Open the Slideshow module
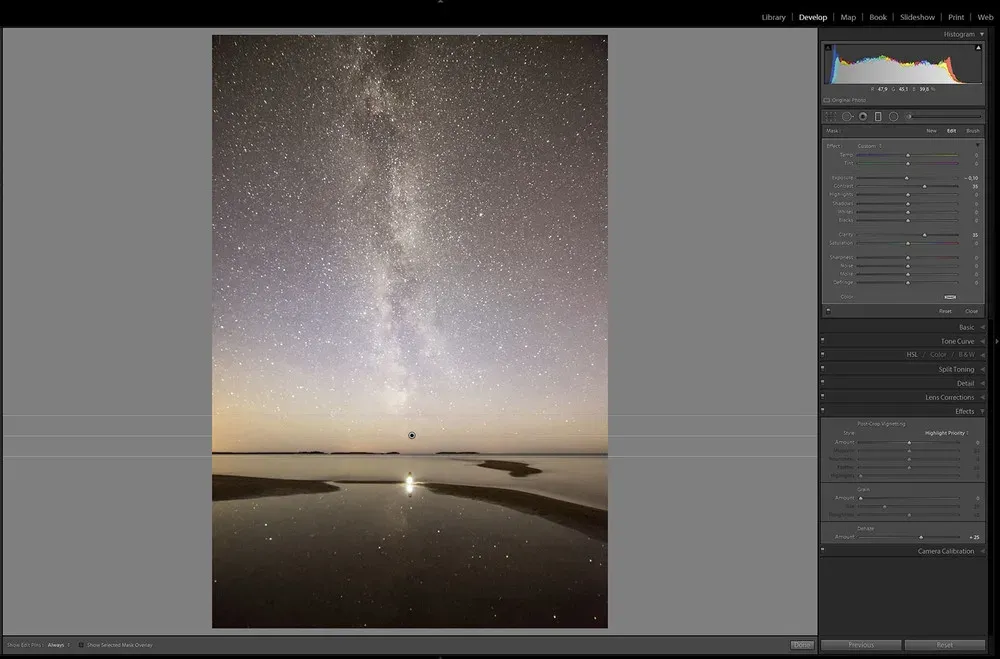This screenshot has width=1000, height=659. point(917,17)
